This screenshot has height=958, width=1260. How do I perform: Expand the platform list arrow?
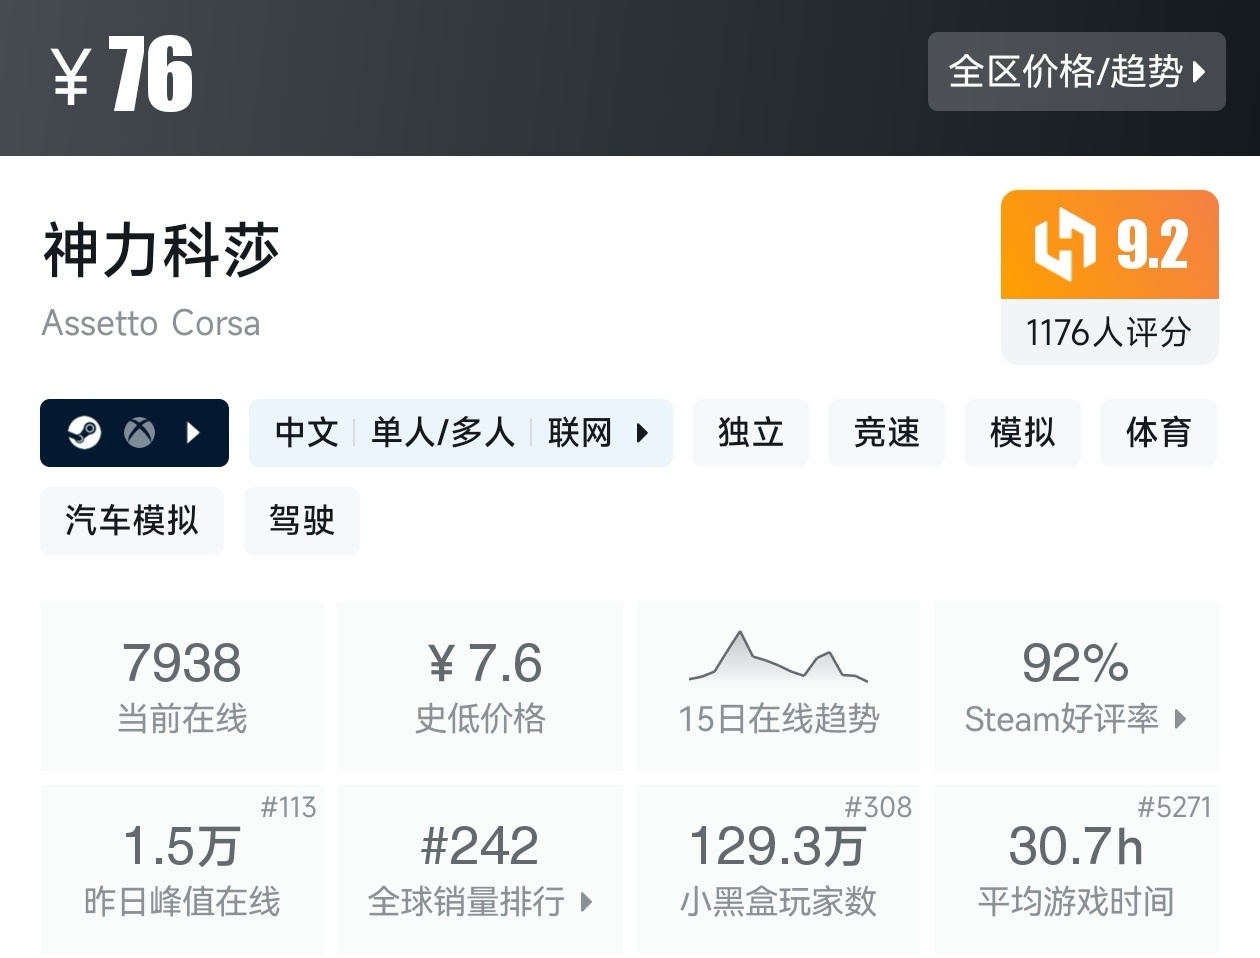point(194,433)
